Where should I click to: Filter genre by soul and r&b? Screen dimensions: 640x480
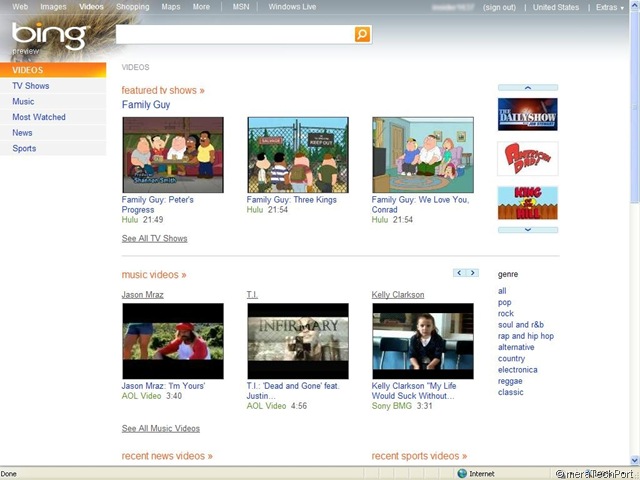click(521, 325)
